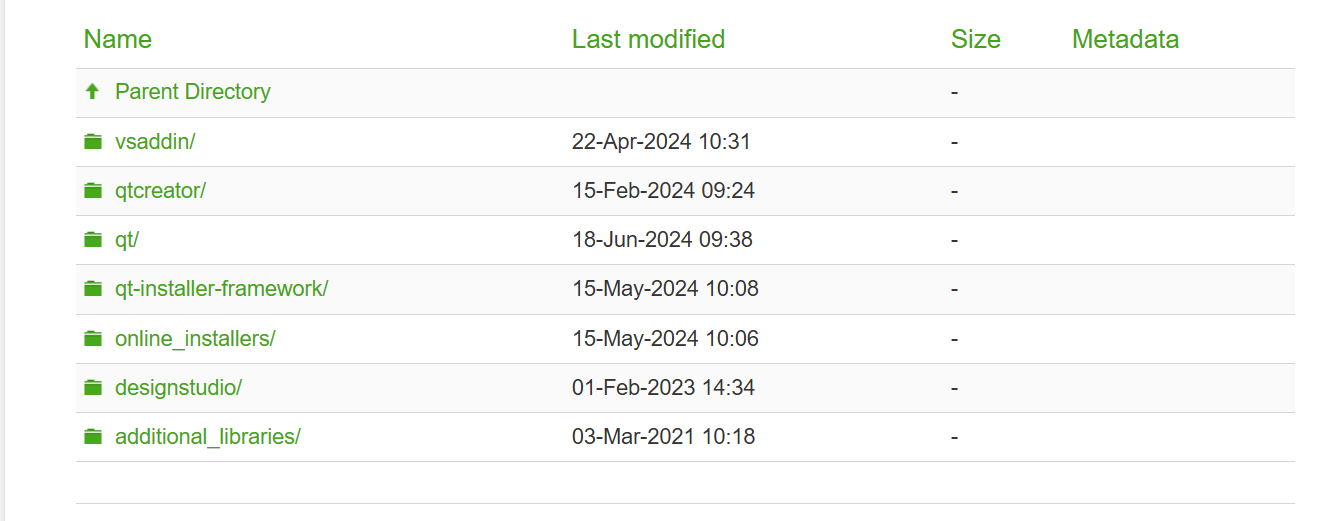Click the additional_libraries folder icon
The height and width of the screenshot is (521, 1319).
[93, 437]
